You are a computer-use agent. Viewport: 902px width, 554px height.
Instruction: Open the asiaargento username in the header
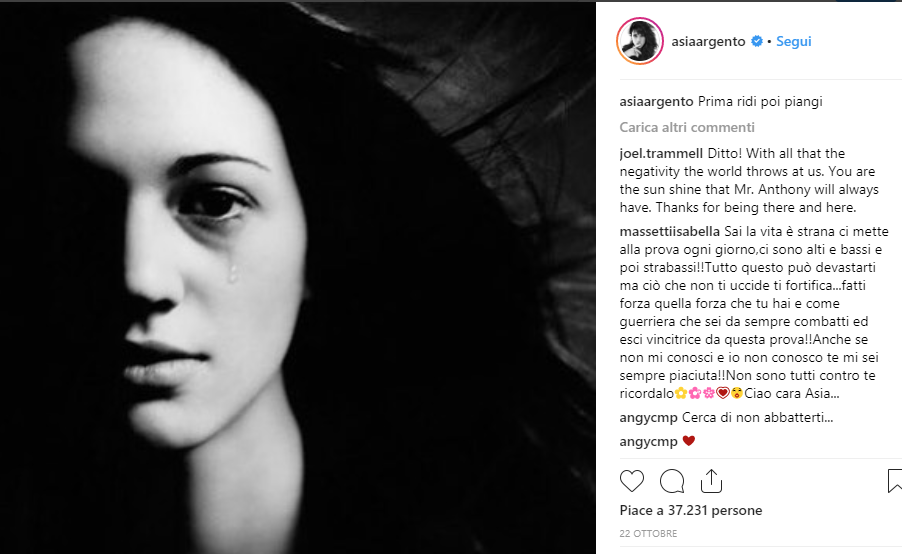(x=708, y=41)
